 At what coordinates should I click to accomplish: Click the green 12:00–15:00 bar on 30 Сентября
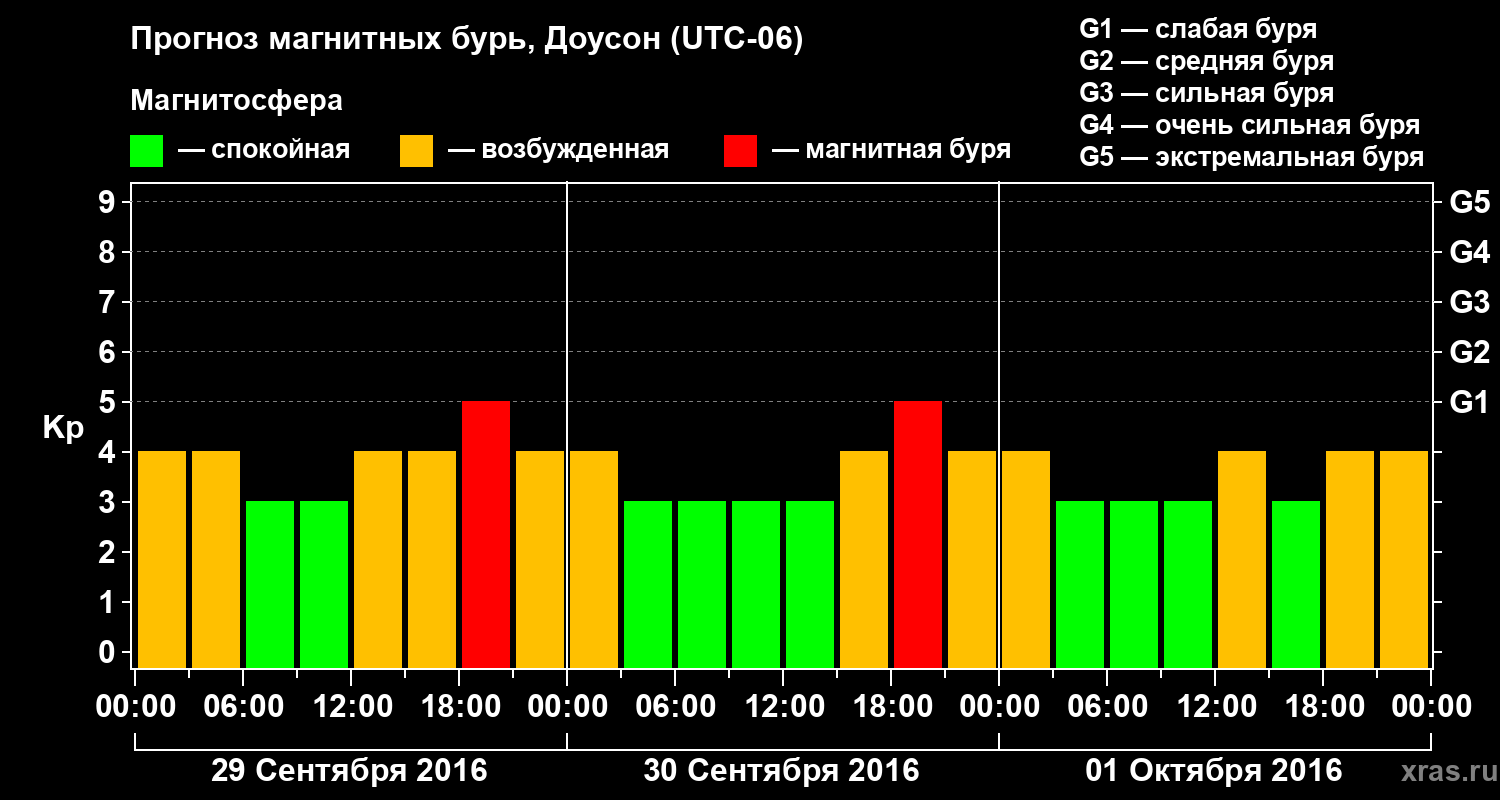(810, 585)
